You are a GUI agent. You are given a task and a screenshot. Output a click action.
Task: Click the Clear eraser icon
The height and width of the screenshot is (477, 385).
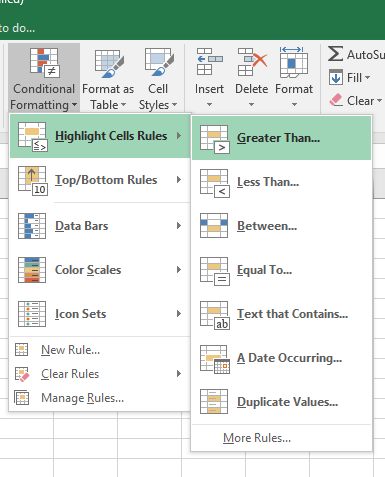coord(336,100)
